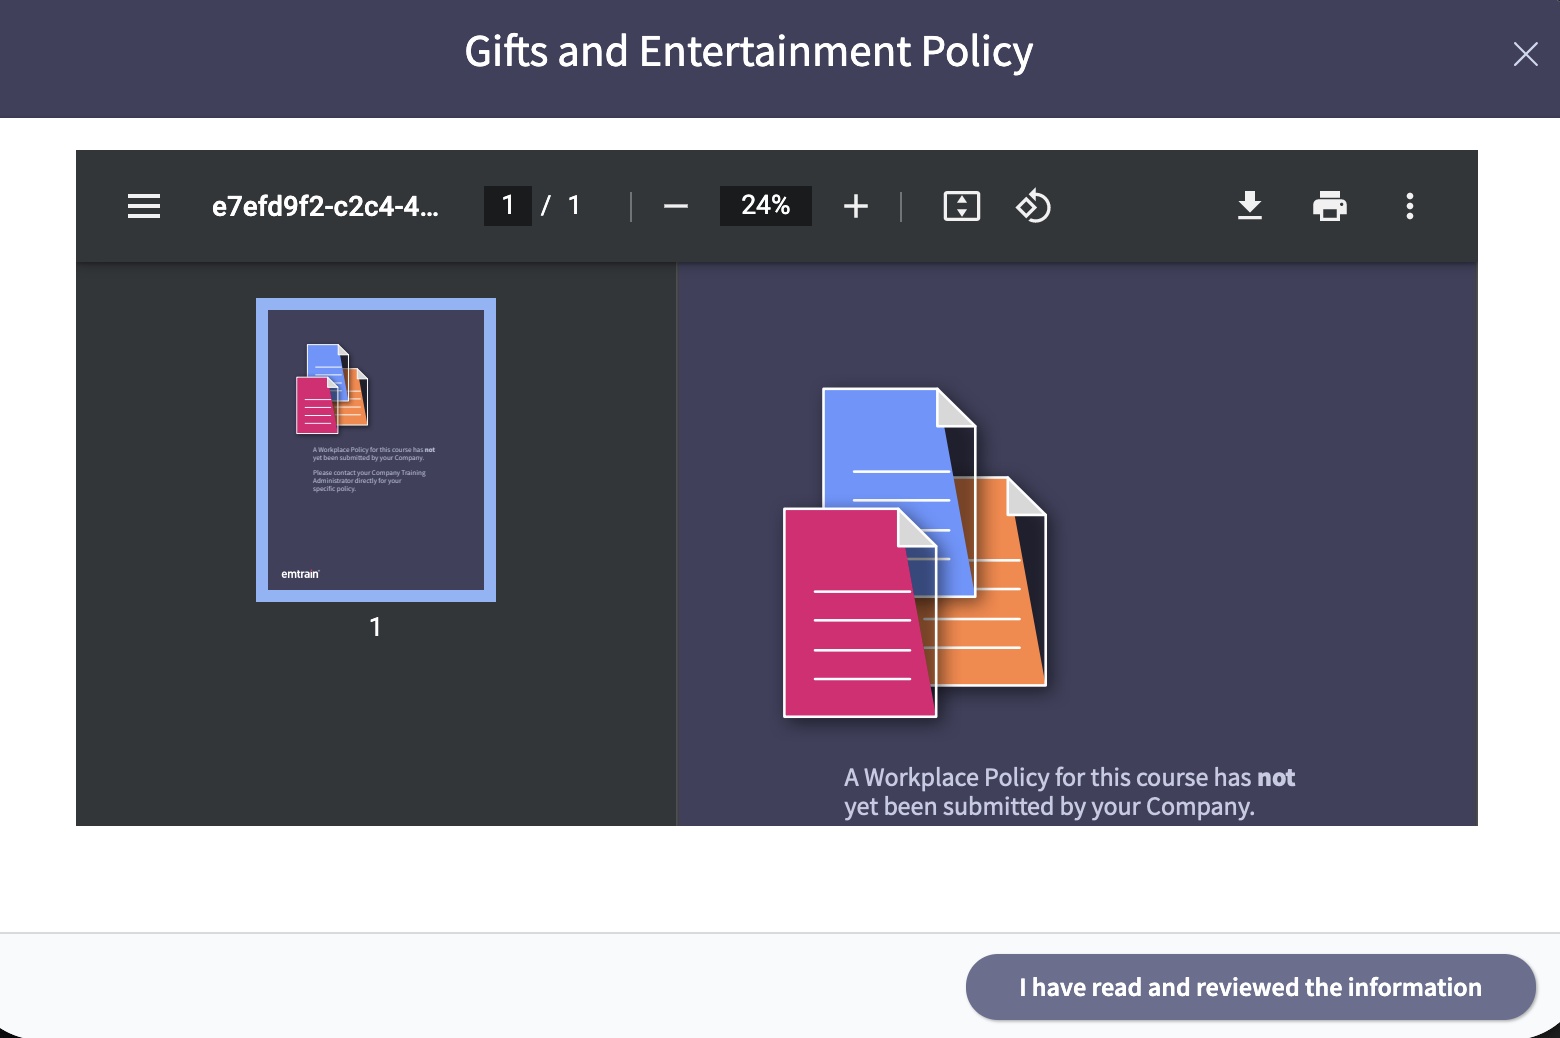This screenshot has width=1560, height=1038.
Task: Click the total page count 1
Action: coord(574,206)
